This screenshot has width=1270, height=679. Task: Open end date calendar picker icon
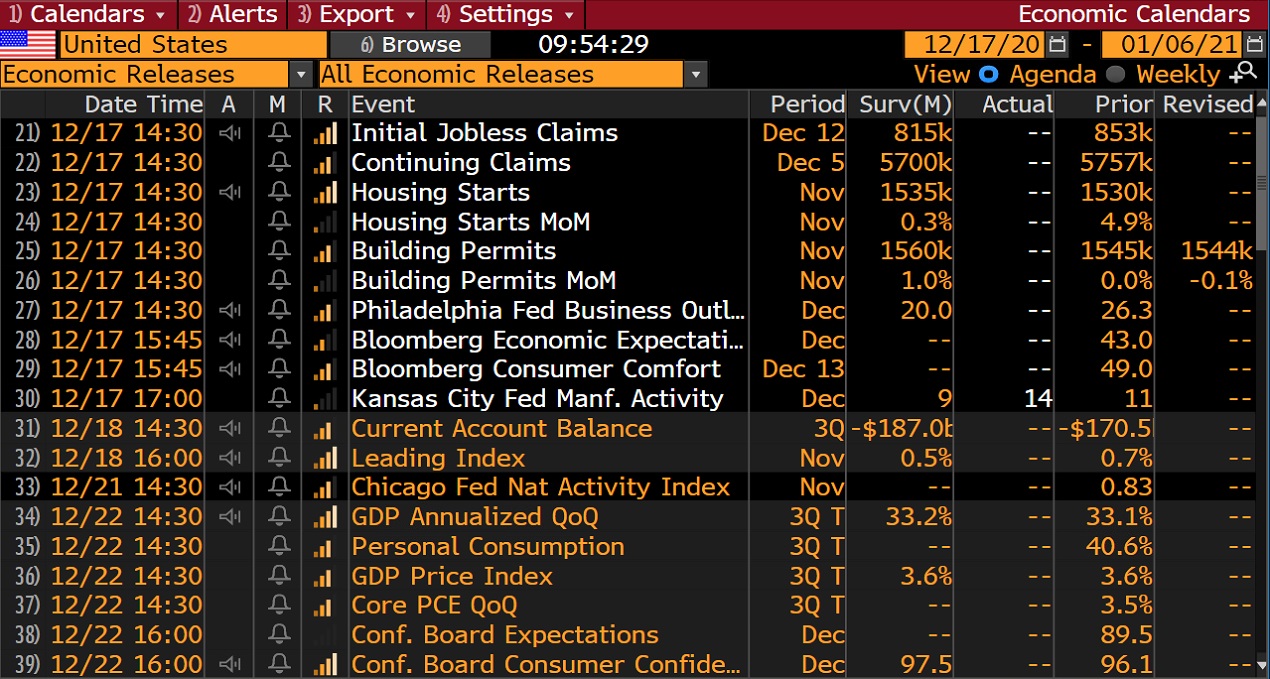[1255, 45]
